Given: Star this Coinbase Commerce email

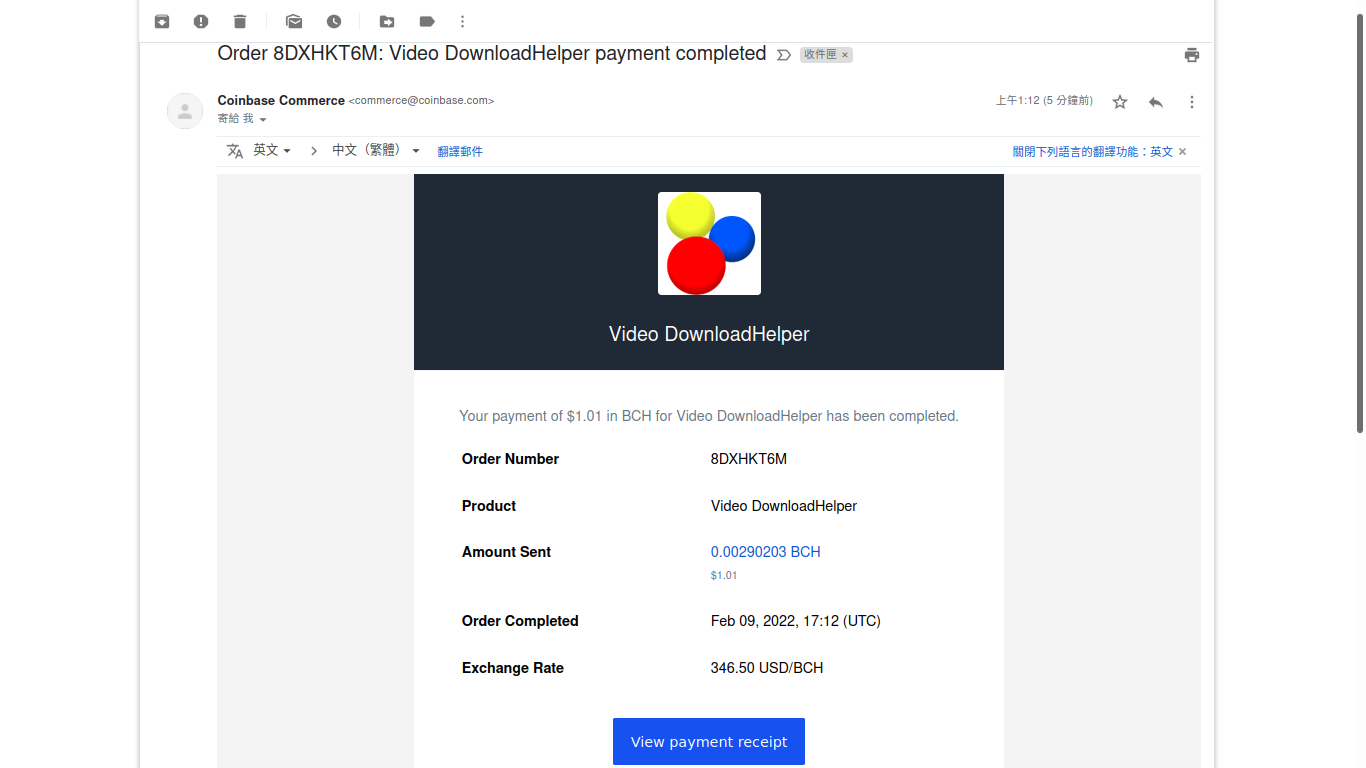Looking at the screenshot, I should coord(1120,102).
